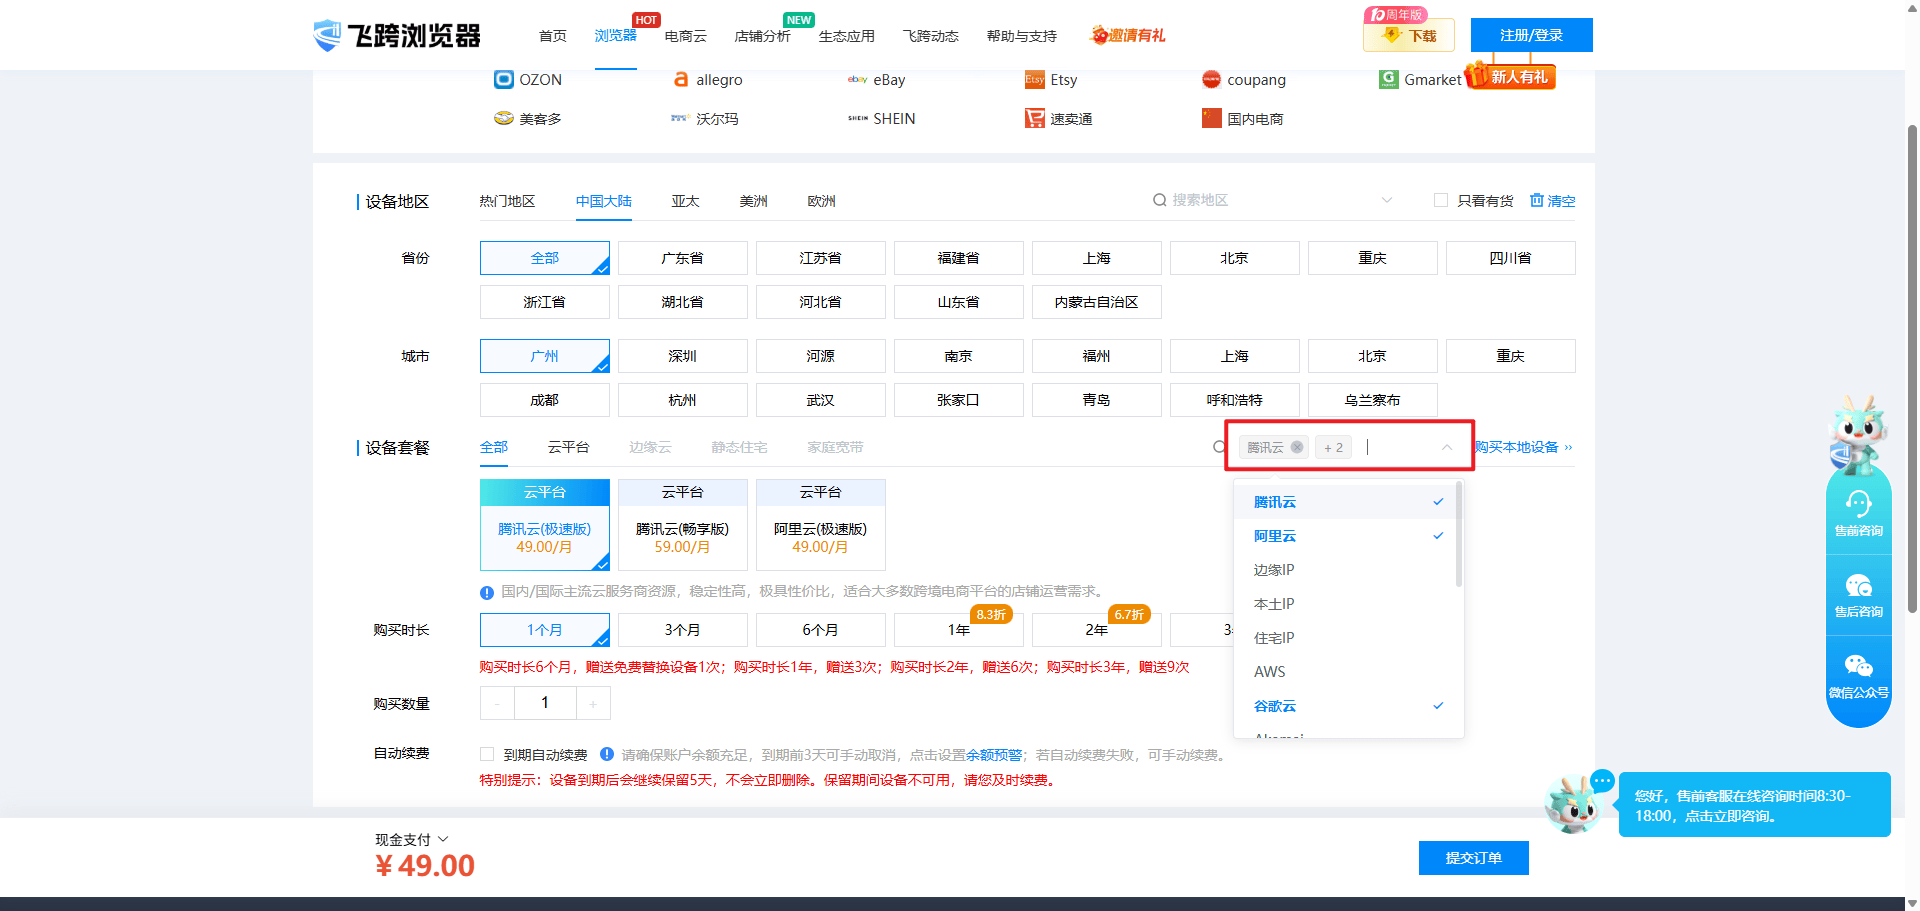Click the 清空 trash icon
The width and height of the screenshot is (1920, 911).
1537,201
